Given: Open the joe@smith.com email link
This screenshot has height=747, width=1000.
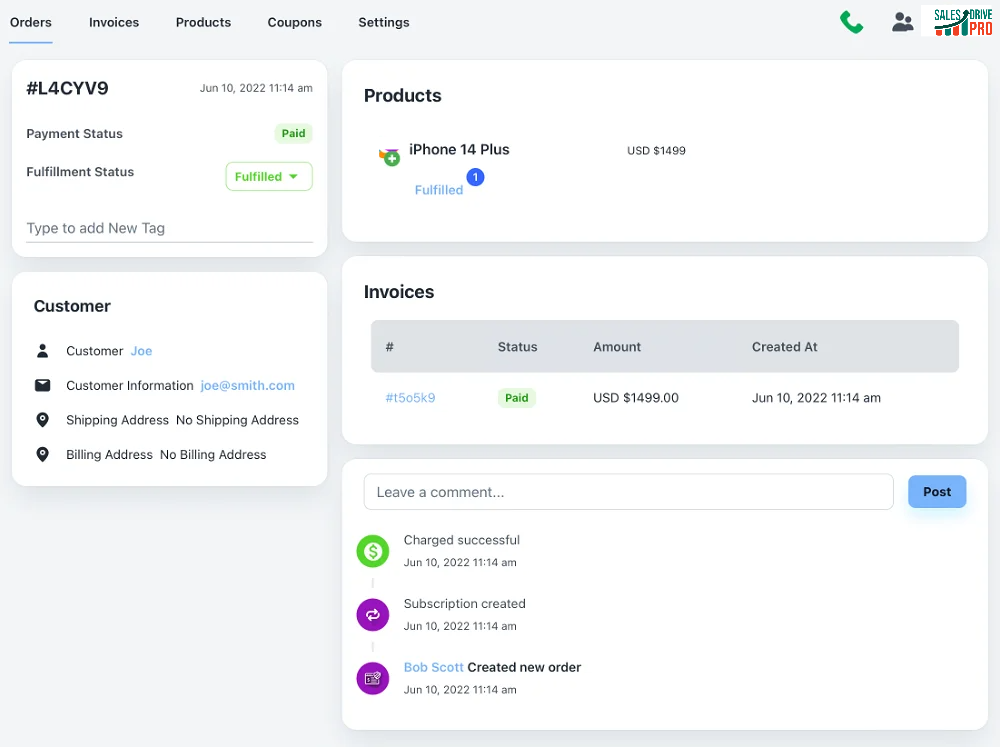Looking at the screenshot, I should [x=247, y=385].
